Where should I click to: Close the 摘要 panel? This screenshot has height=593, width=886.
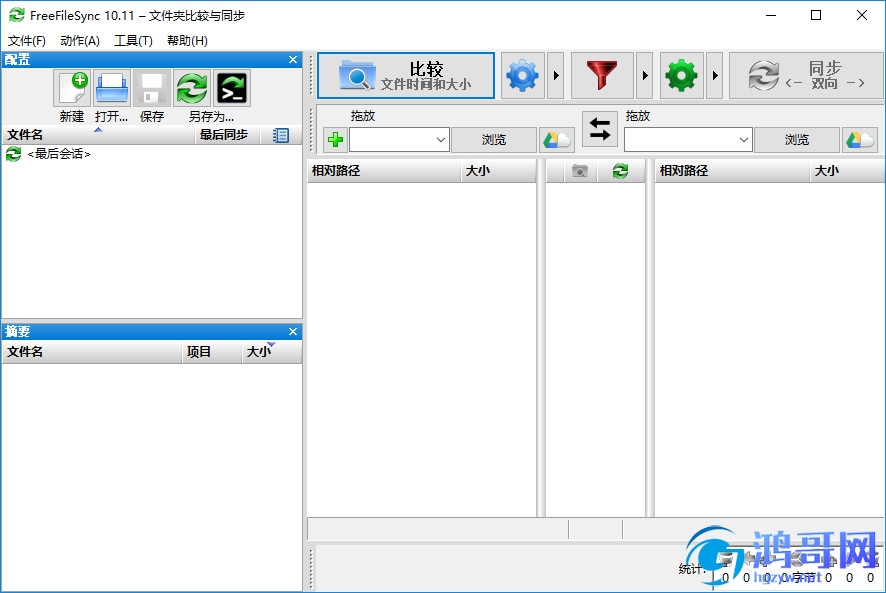(x=293, y=331)
